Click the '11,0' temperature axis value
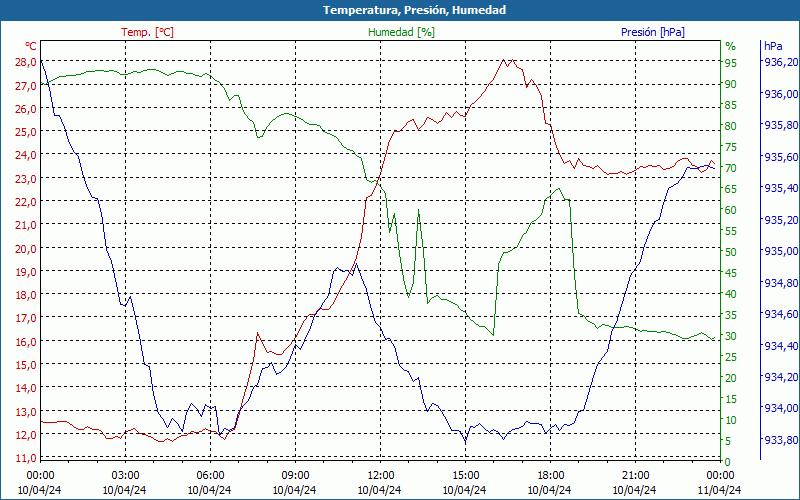This screenshot has height=500, width=800. coord(26,458)
